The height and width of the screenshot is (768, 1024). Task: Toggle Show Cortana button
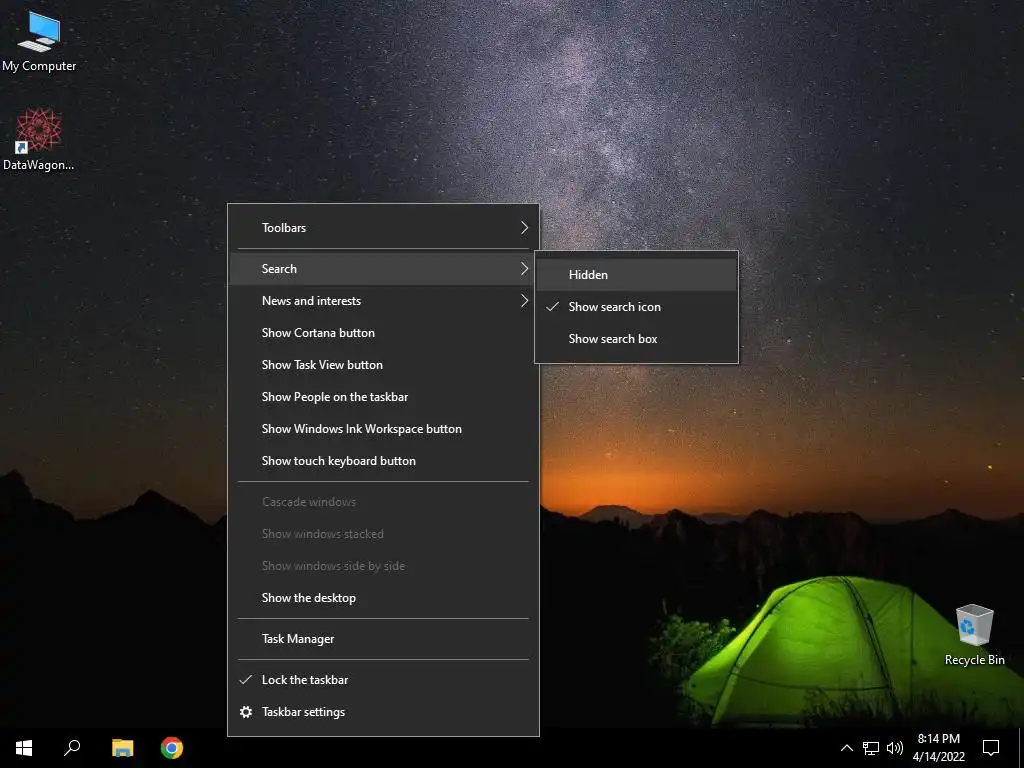pyautogui.click(x=383, y=333)
